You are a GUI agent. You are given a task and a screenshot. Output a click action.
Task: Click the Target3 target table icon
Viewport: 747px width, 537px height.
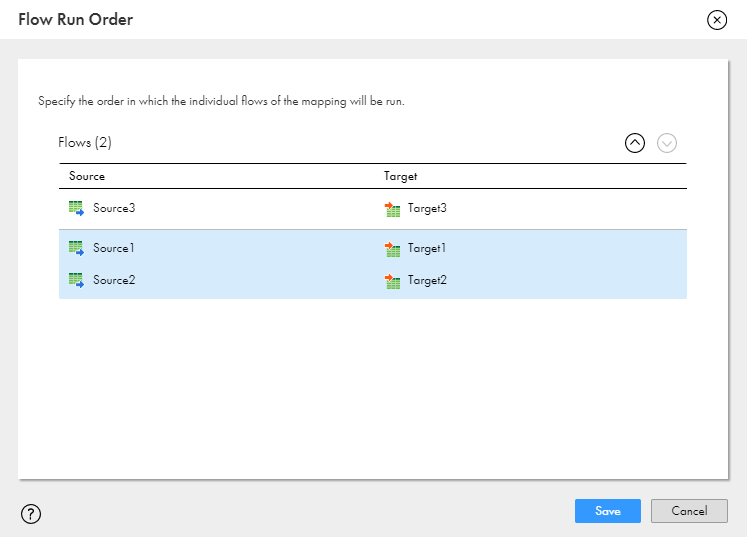392,209
